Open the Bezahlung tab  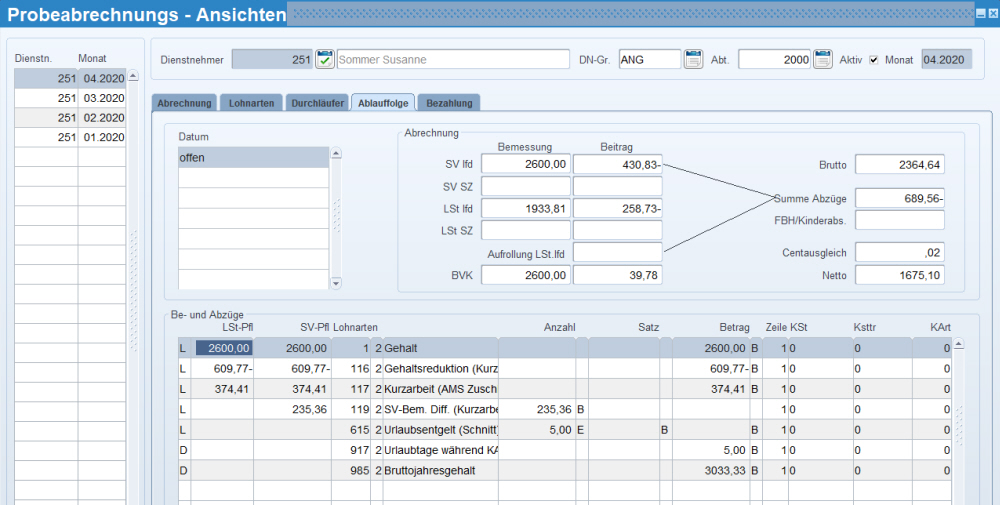[x=450, y=103]
